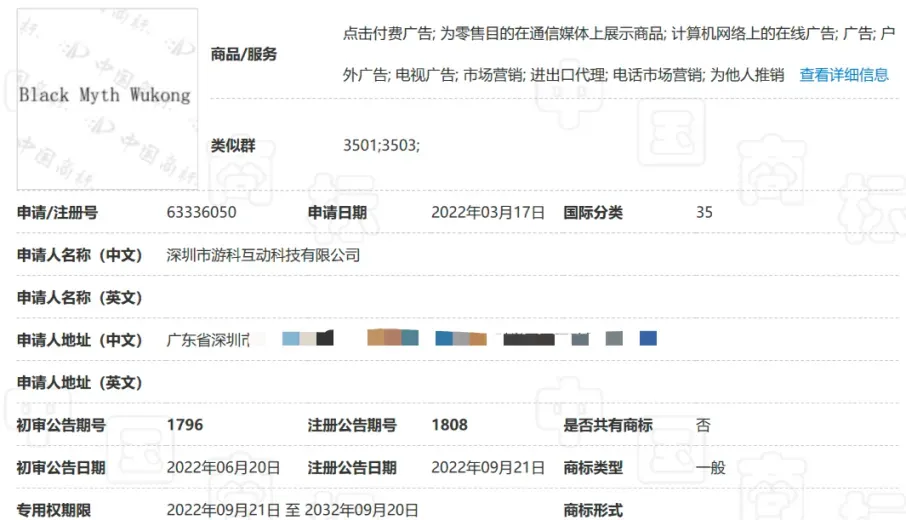Screen dimensions: 906x520
Task: Select the registration number 63336050
Action: (x=201, y=213)
